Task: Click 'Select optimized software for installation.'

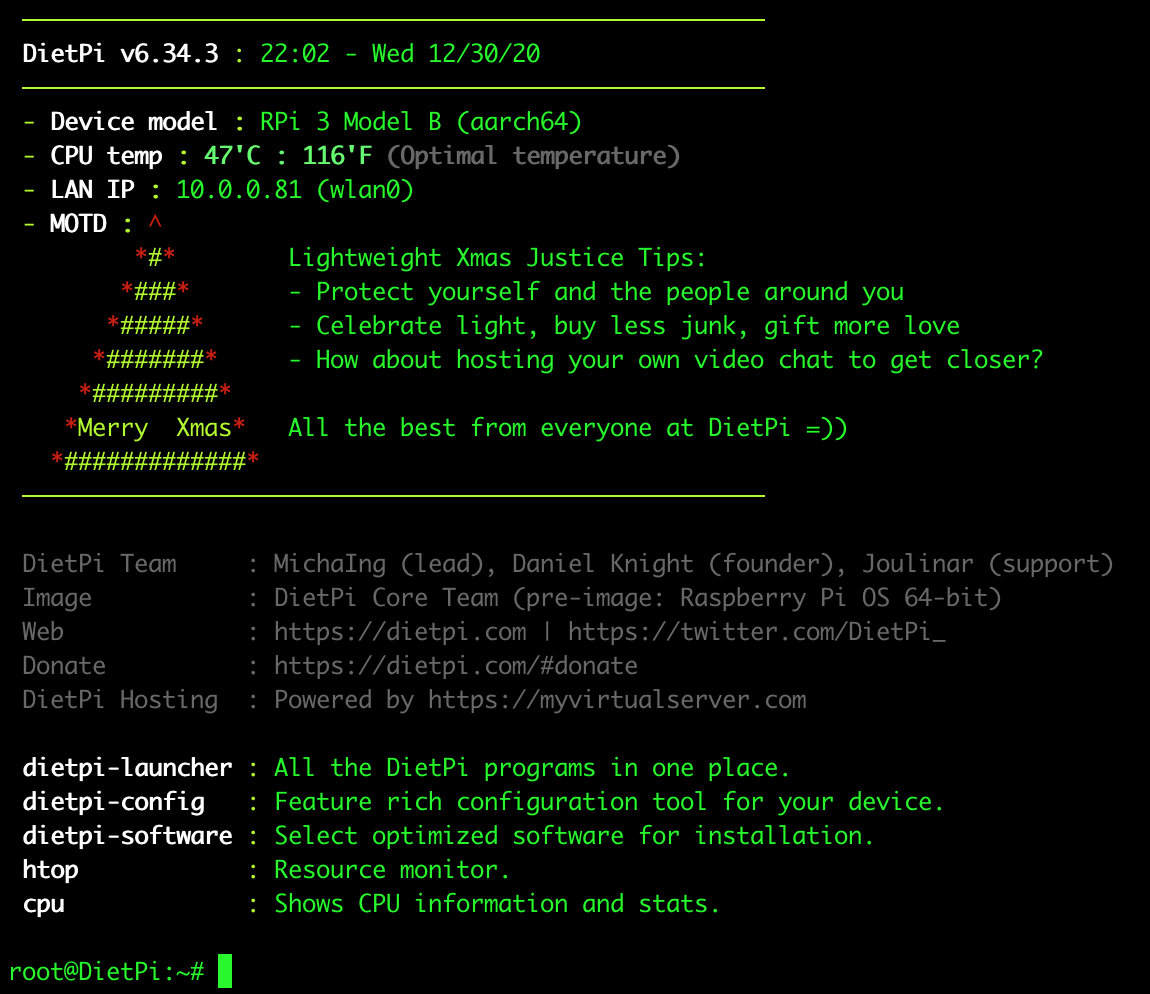Action: pos(574,836)
